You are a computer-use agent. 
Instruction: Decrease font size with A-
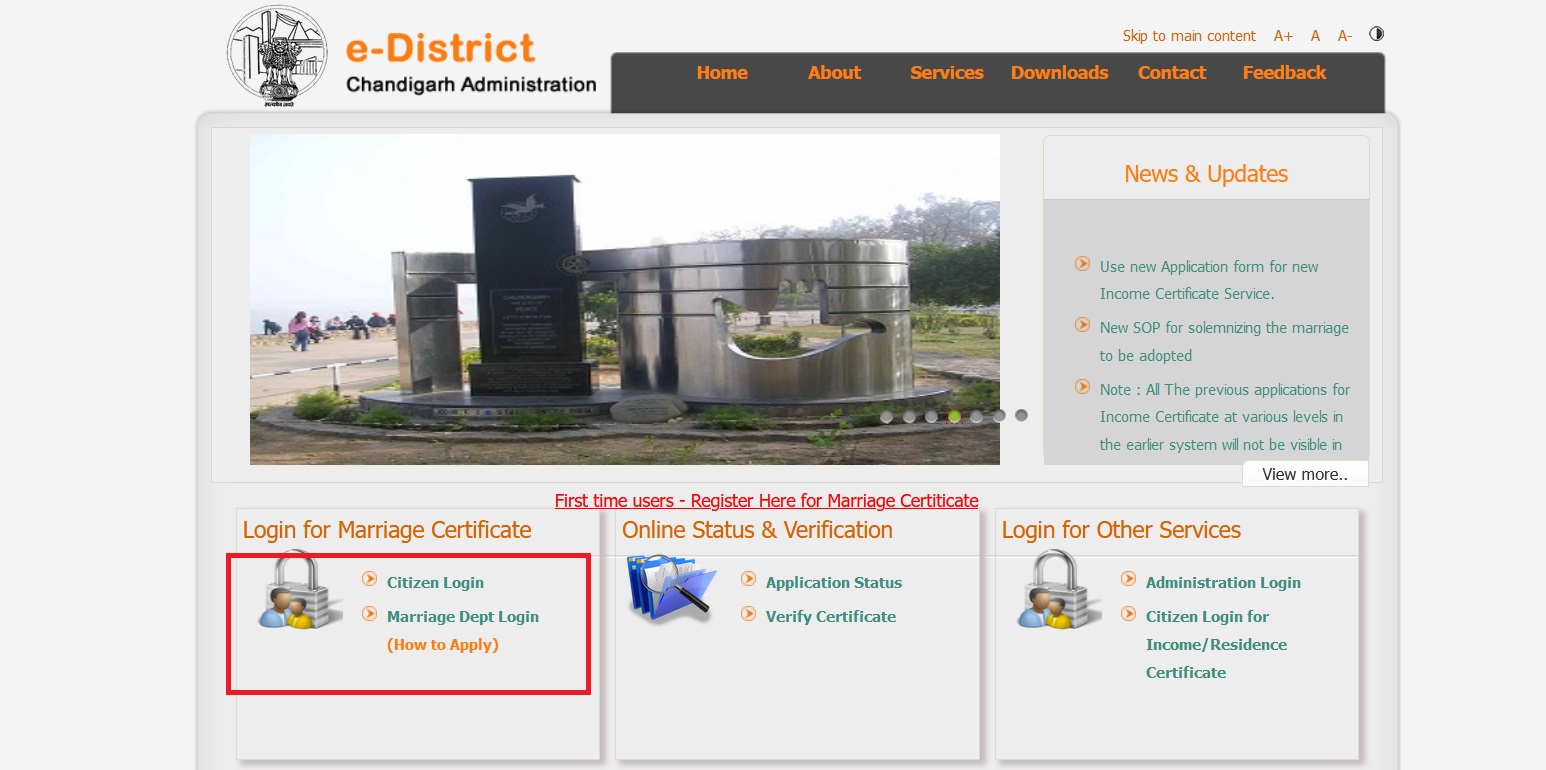[x=1345, y=36]
